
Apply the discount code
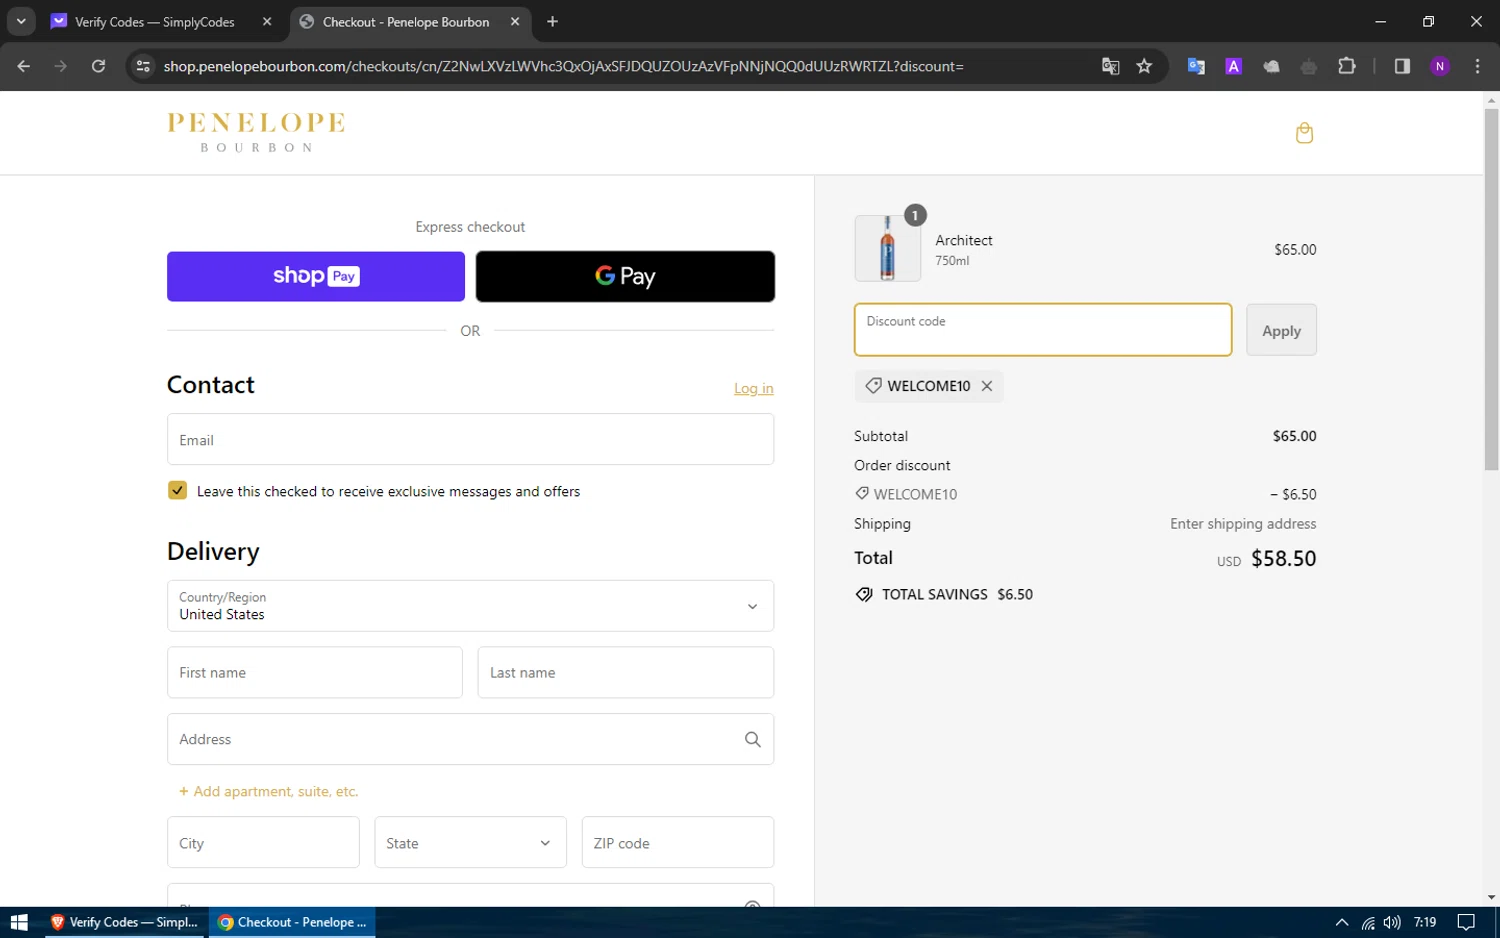[x=1281, y=330]
